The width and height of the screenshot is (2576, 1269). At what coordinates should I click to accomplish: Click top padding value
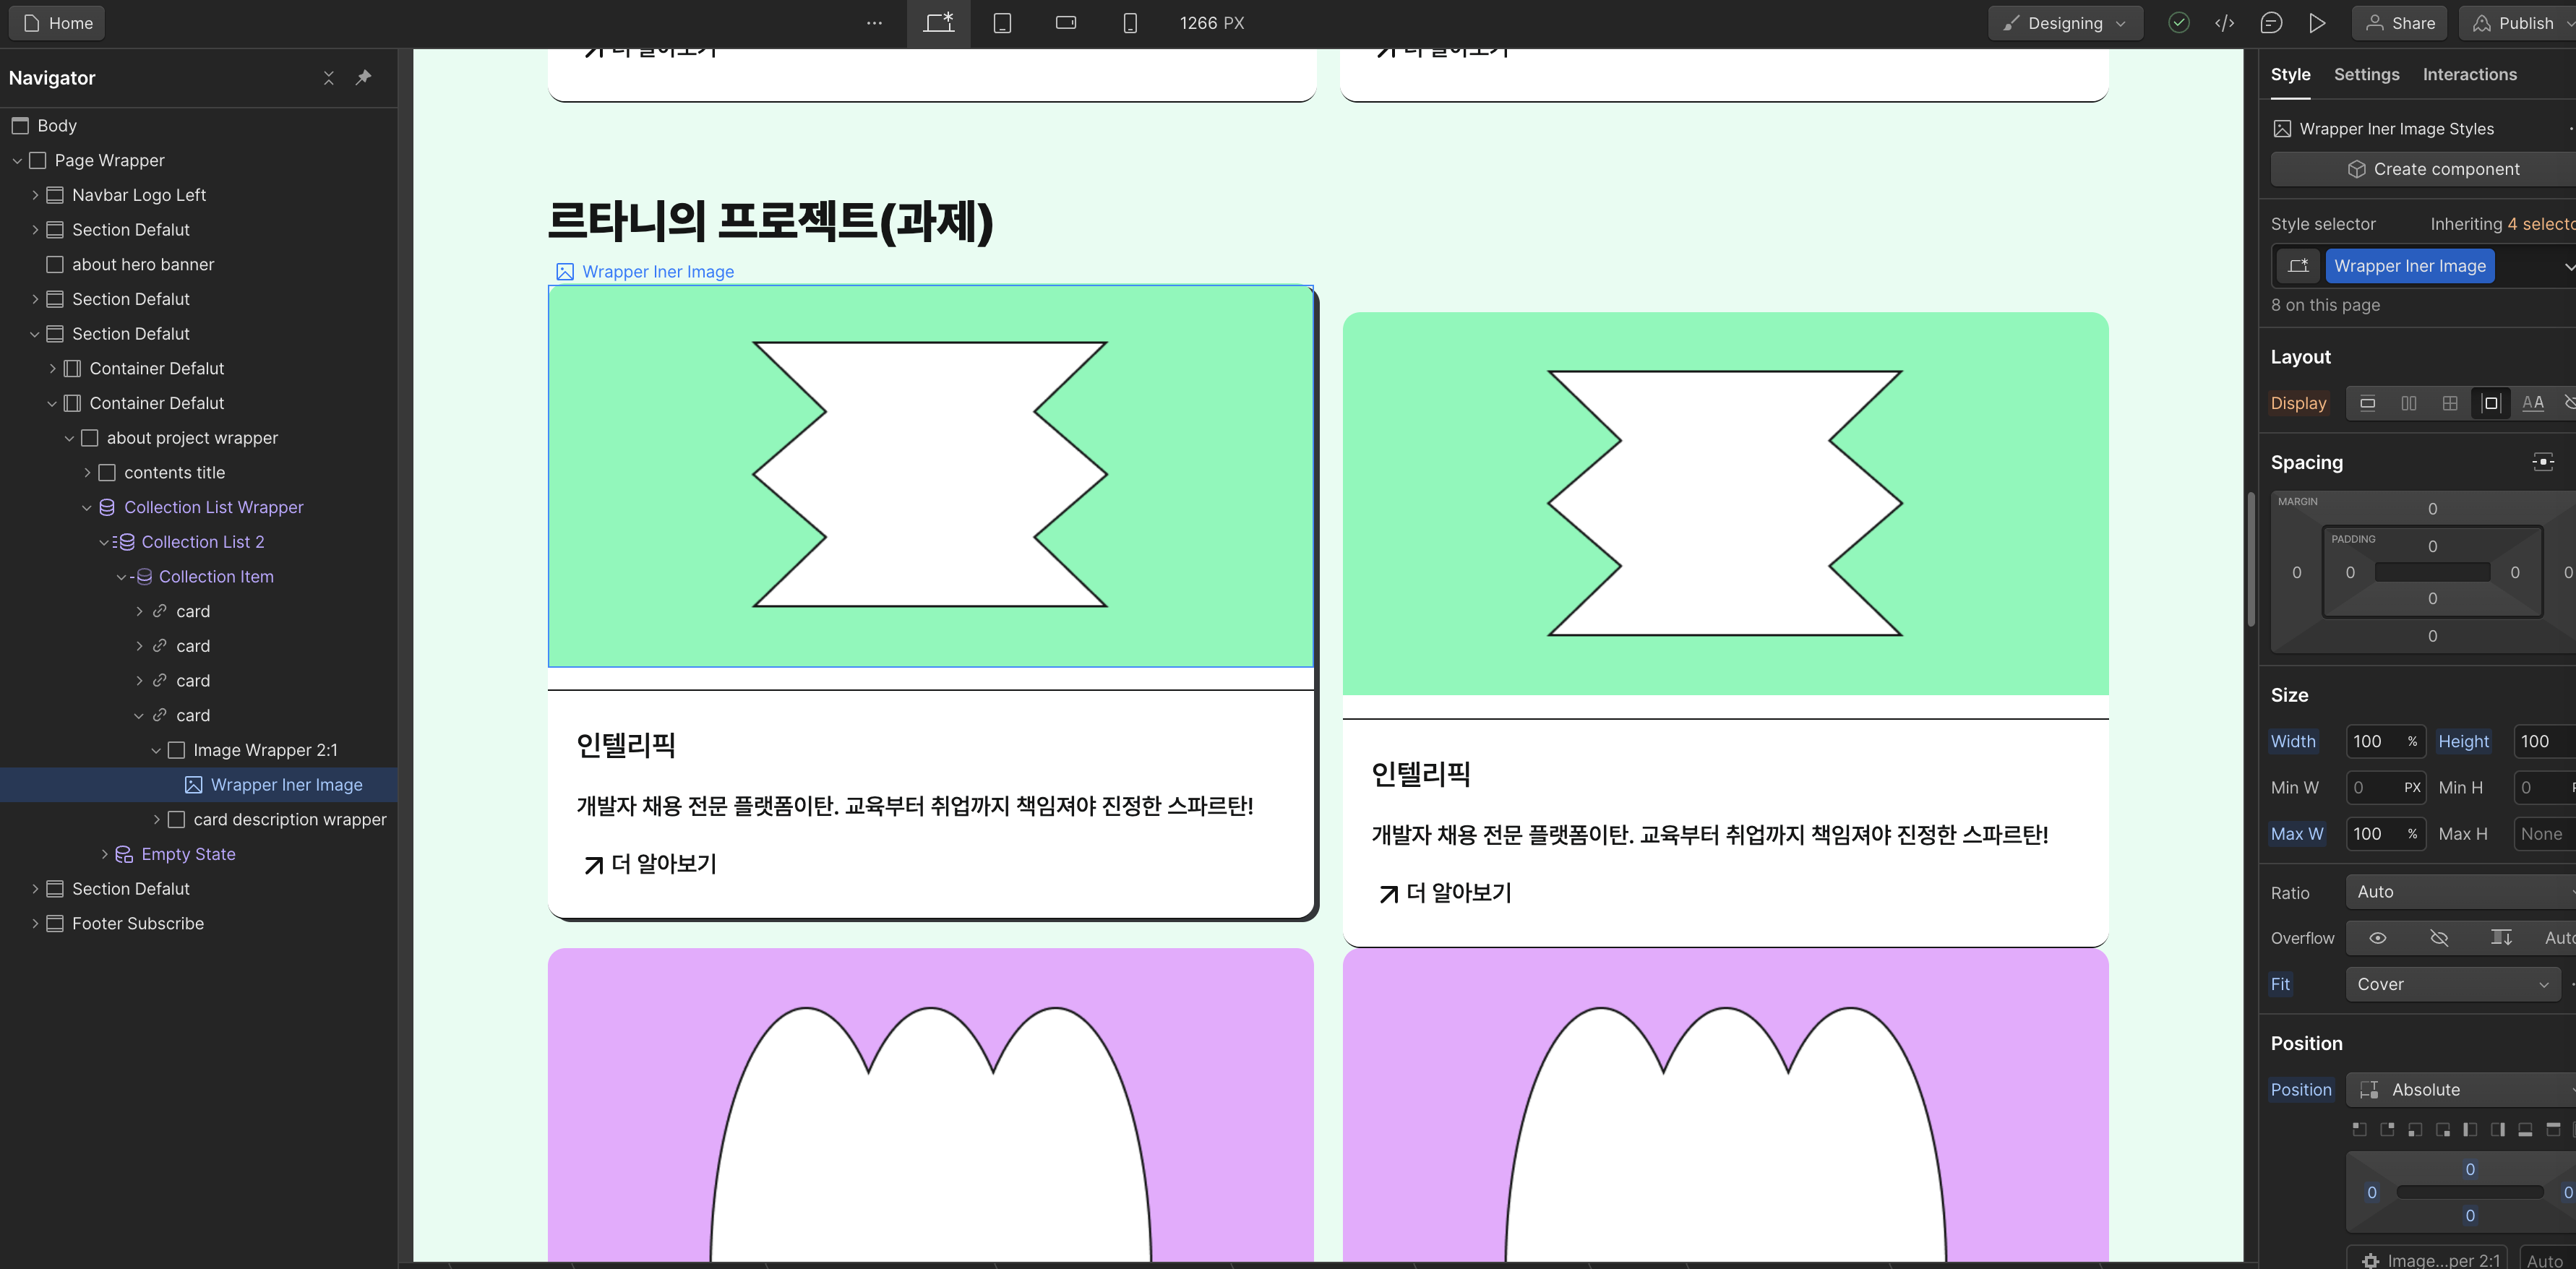(2432, 547)
